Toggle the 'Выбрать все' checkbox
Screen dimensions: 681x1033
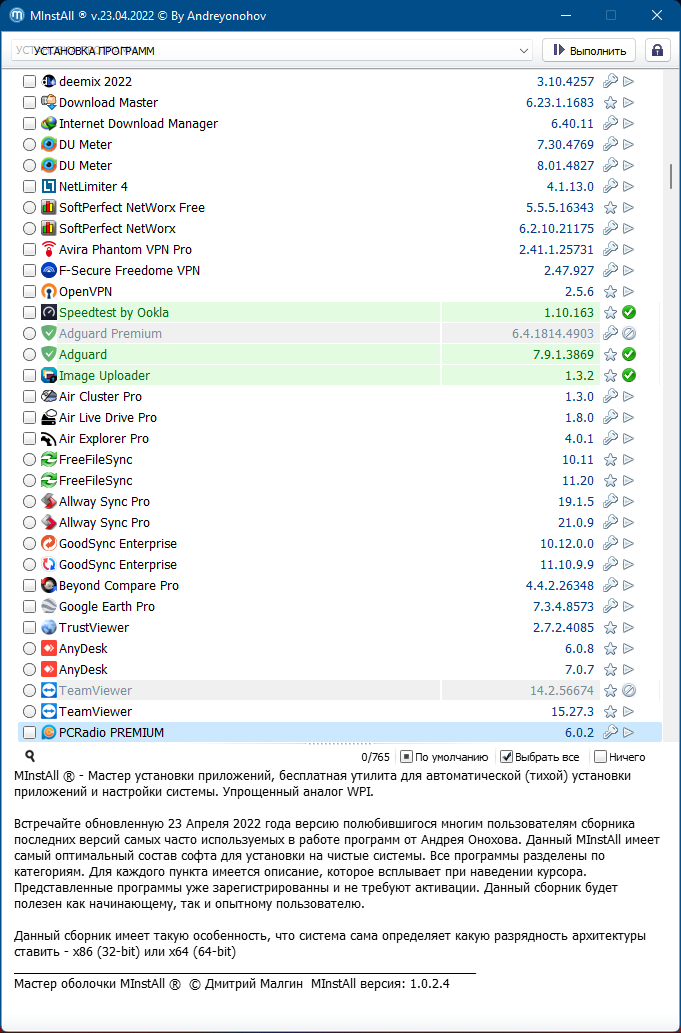click(506, 757)
